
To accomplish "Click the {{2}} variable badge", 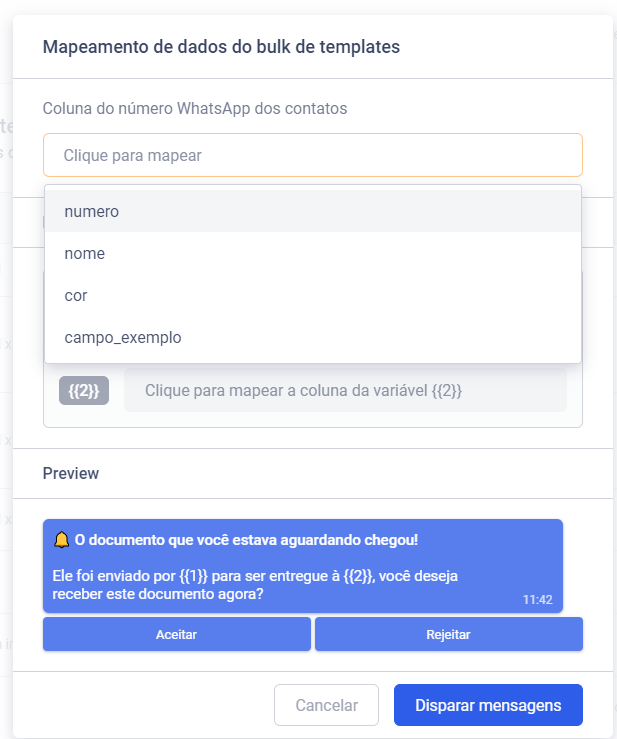I will 83,390.
